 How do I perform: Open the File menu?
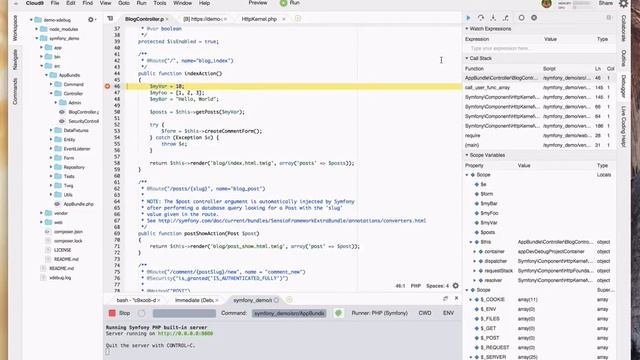pos(55,3)
